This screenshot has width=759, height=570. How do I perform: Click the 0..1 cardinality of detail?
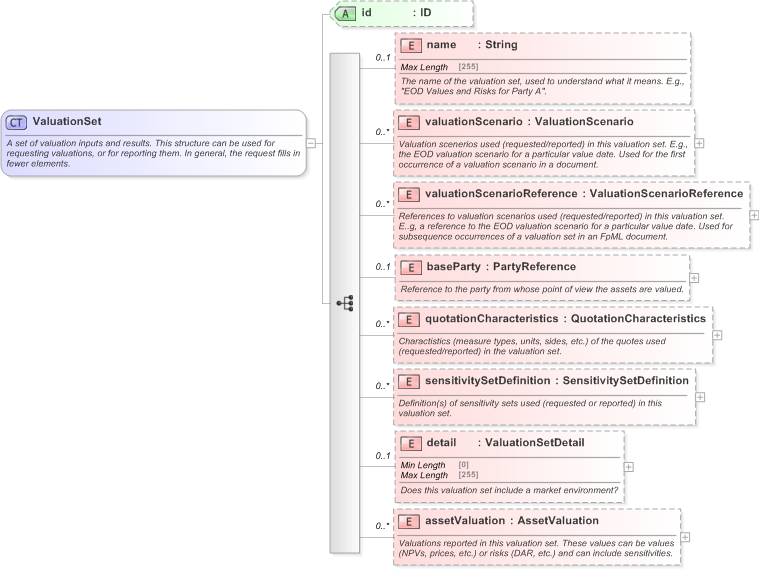pyautogui.click(x=383, y=456)
